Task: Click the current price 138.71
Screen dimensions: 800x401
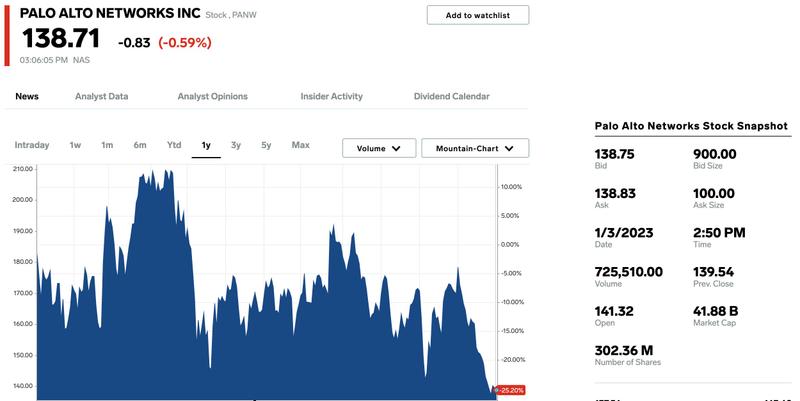Action: [61, 39]
